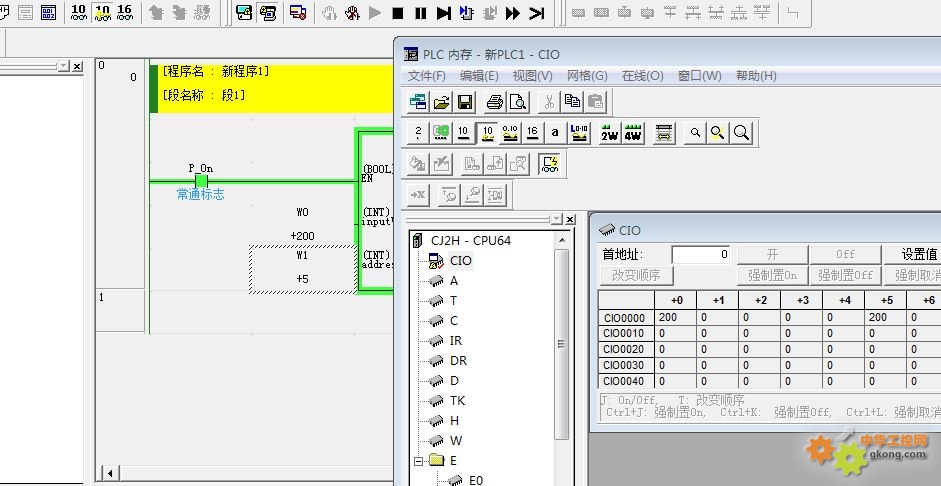Toggle signed decimal display in memory window

(487, 133)
